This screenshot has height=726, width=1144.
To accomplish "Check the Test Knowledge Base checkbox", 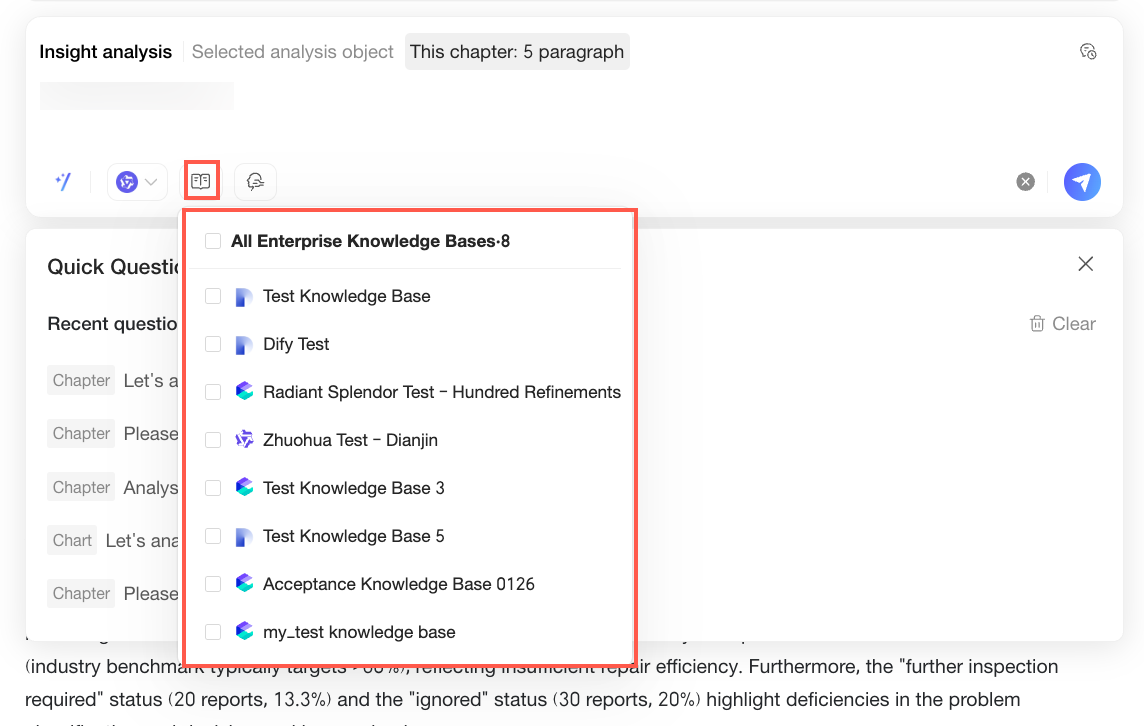I will pyautogui.click(x=213, y=296).
